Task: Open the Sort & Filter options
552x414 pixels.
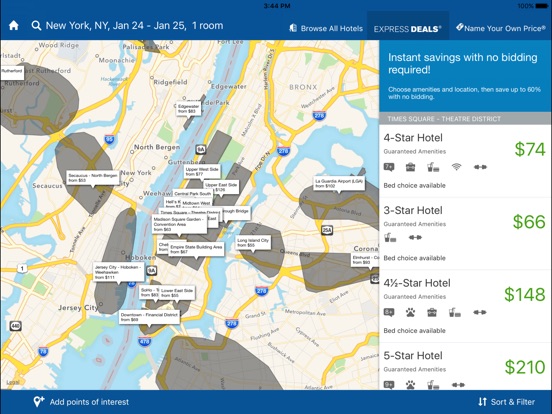Action: pyautogui.click(x=507, y=402)
